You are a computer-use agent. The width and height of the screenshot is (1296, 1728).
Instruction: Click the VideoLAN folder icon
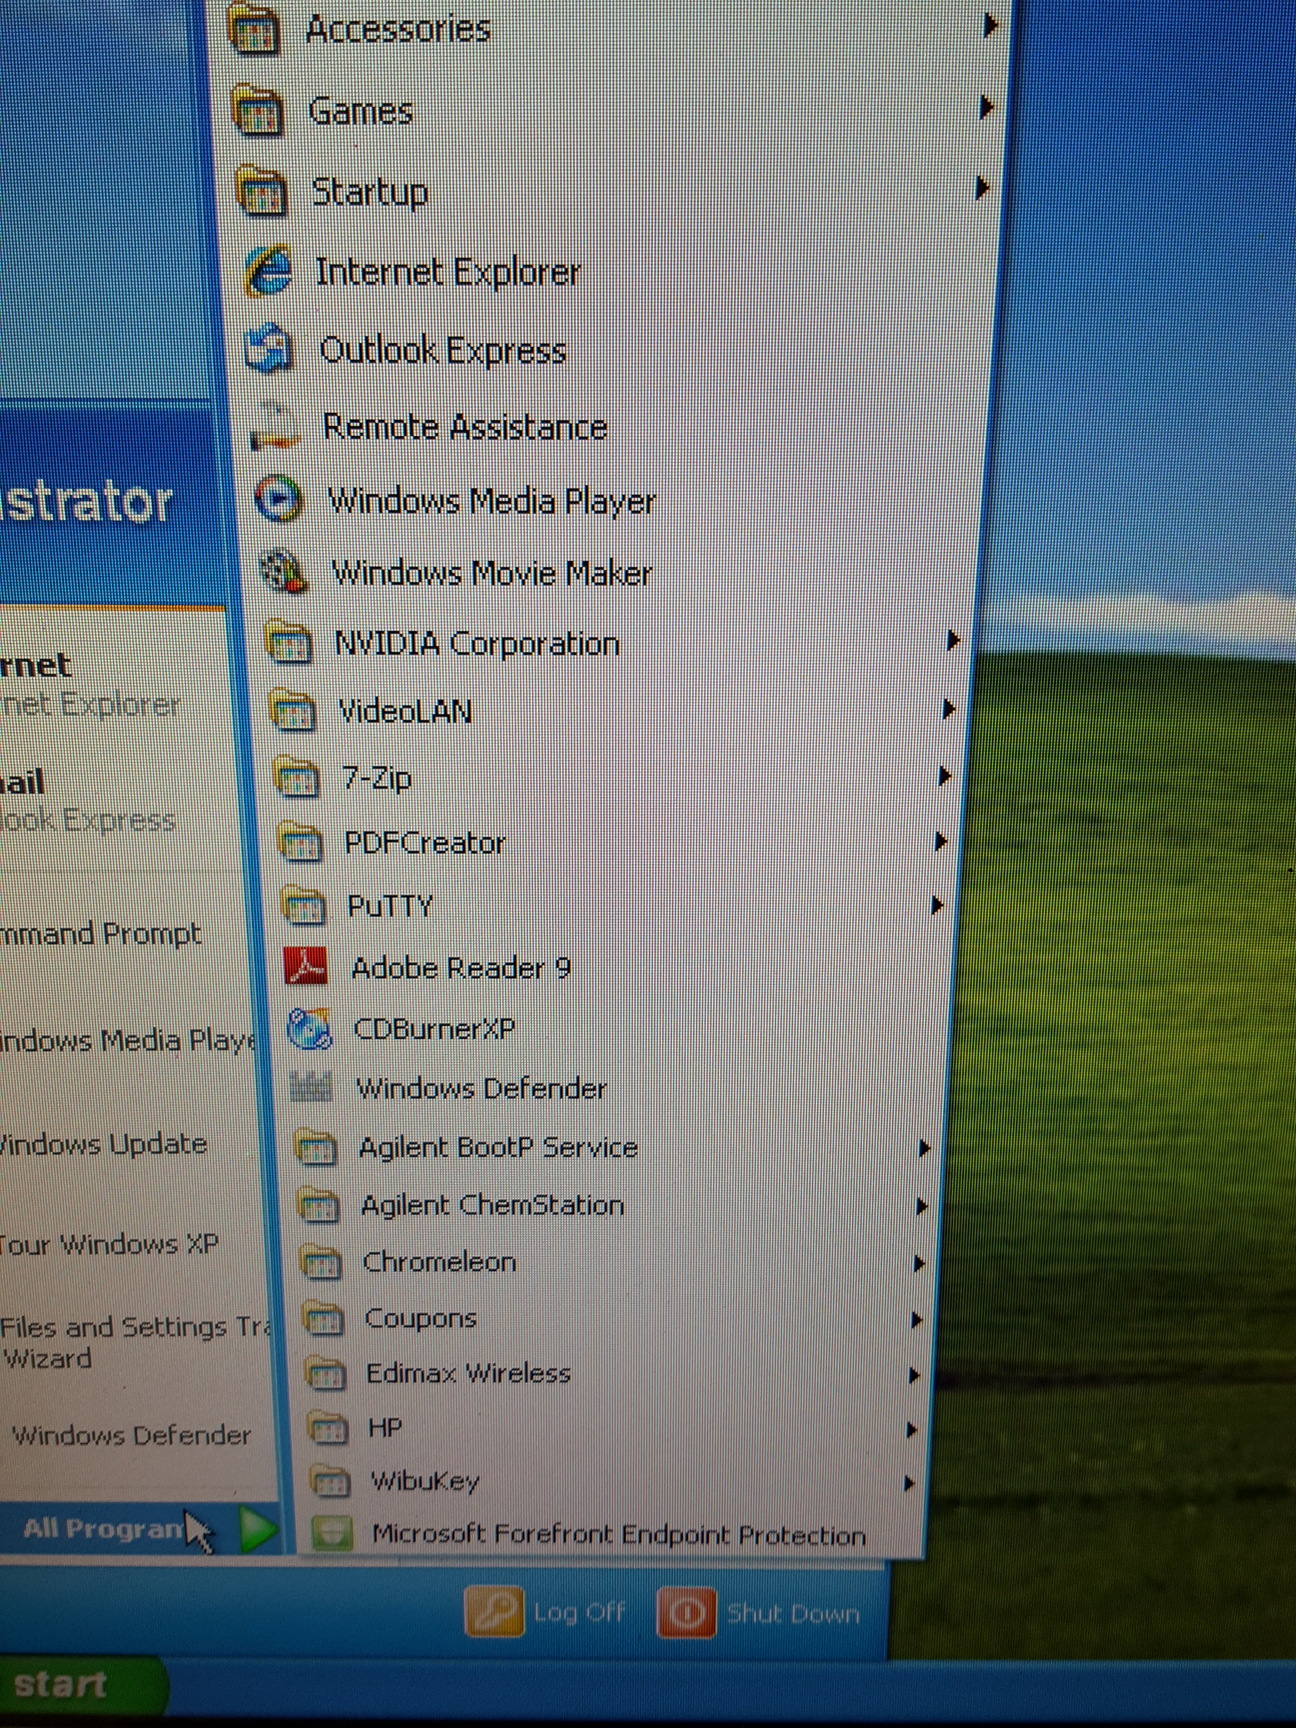click(x=292, y=710)
